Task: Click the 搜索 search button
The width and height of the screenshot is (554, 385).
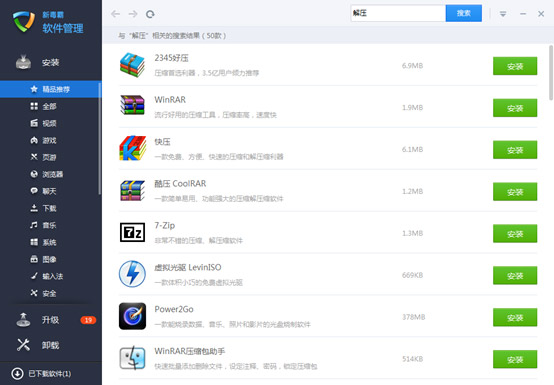Action: pos(464,13)
